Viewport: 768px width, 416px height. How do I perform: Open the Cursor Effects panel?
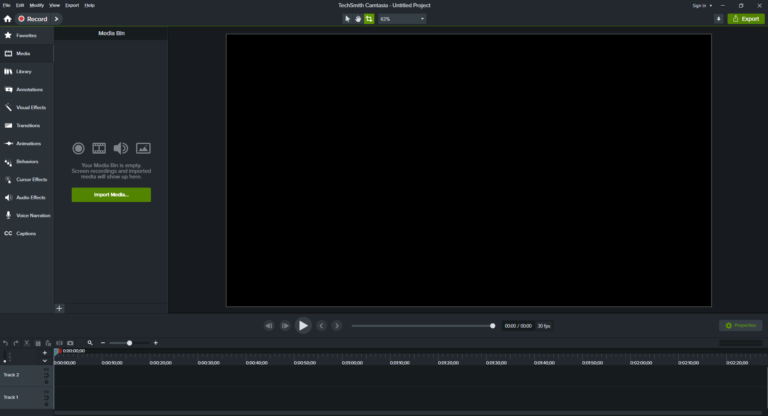click(27, 179)
